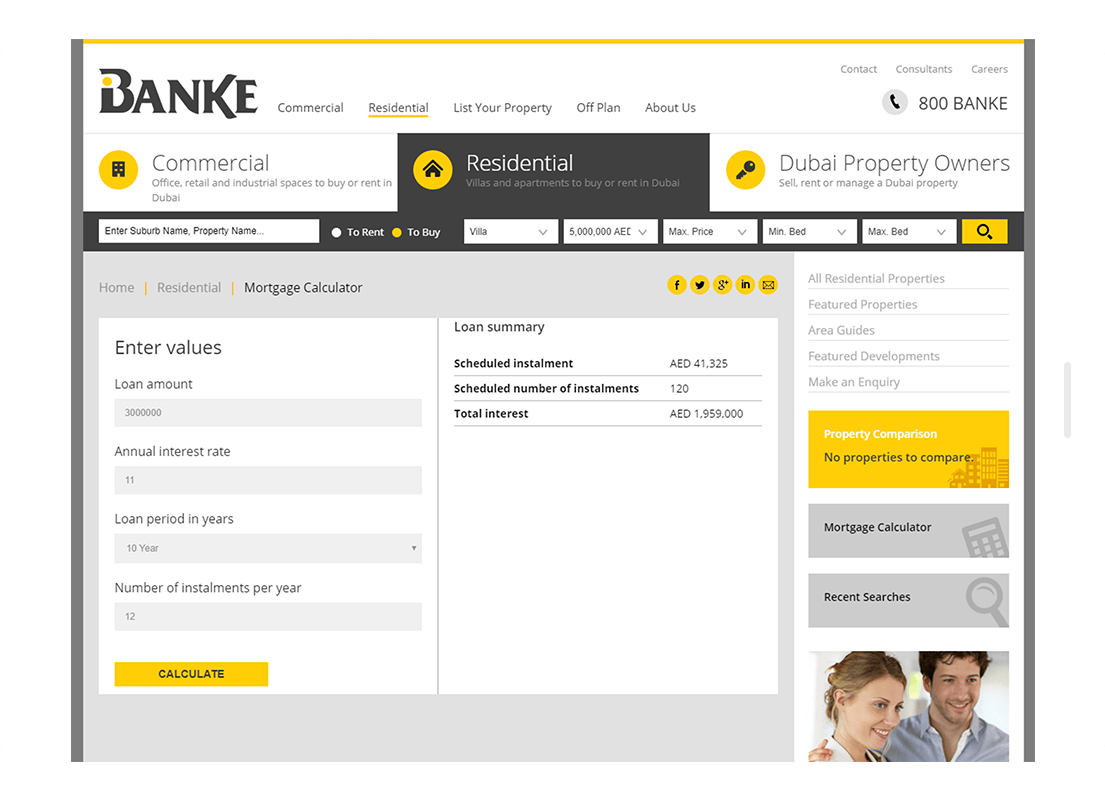Click the Dubai Property Owners key icon
Screen dimensions: 1105x800
(x=746, y=170)
